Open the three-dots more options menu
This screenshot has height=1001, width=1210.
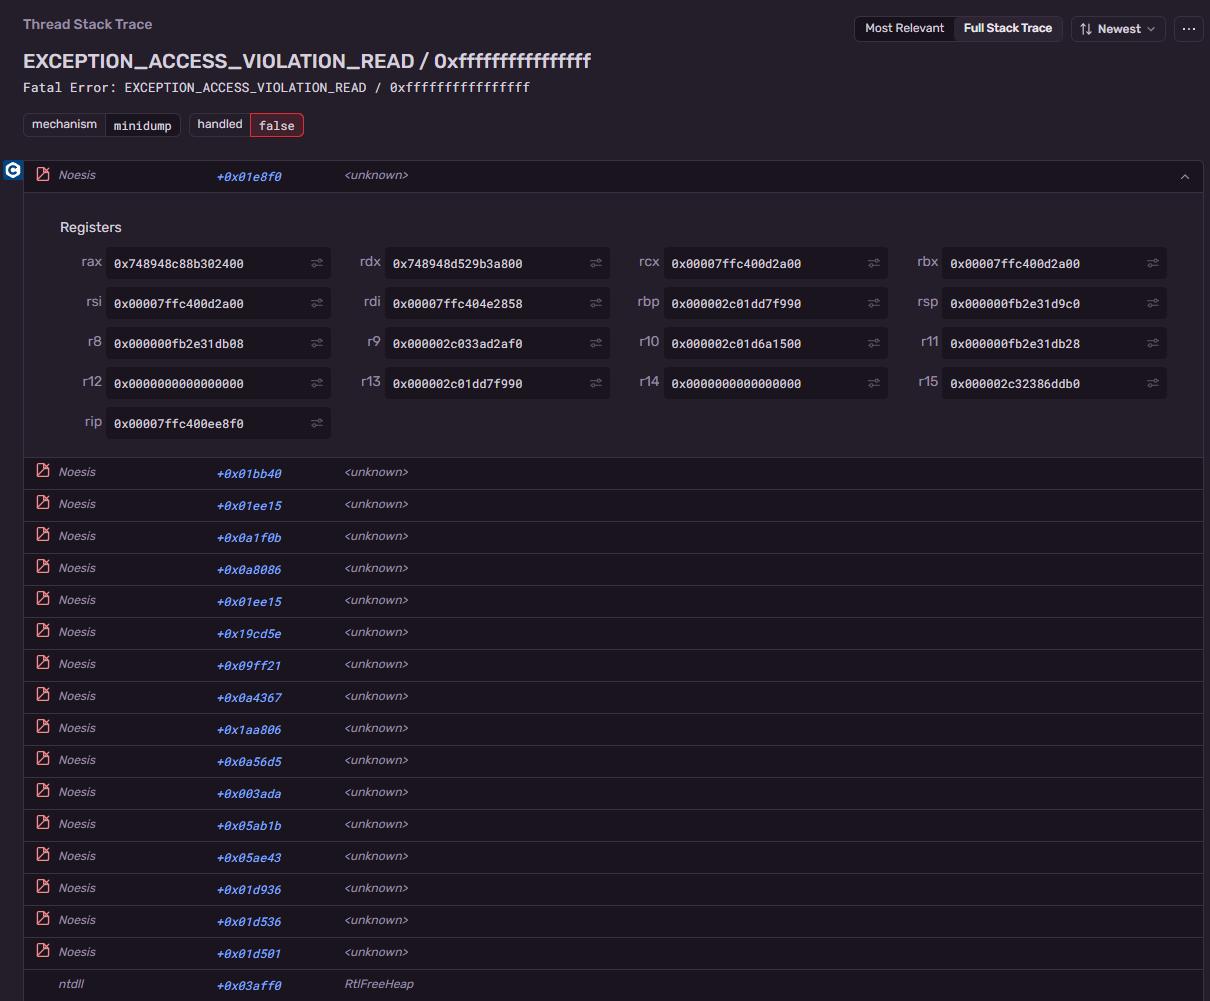(x=1189, y=29)
